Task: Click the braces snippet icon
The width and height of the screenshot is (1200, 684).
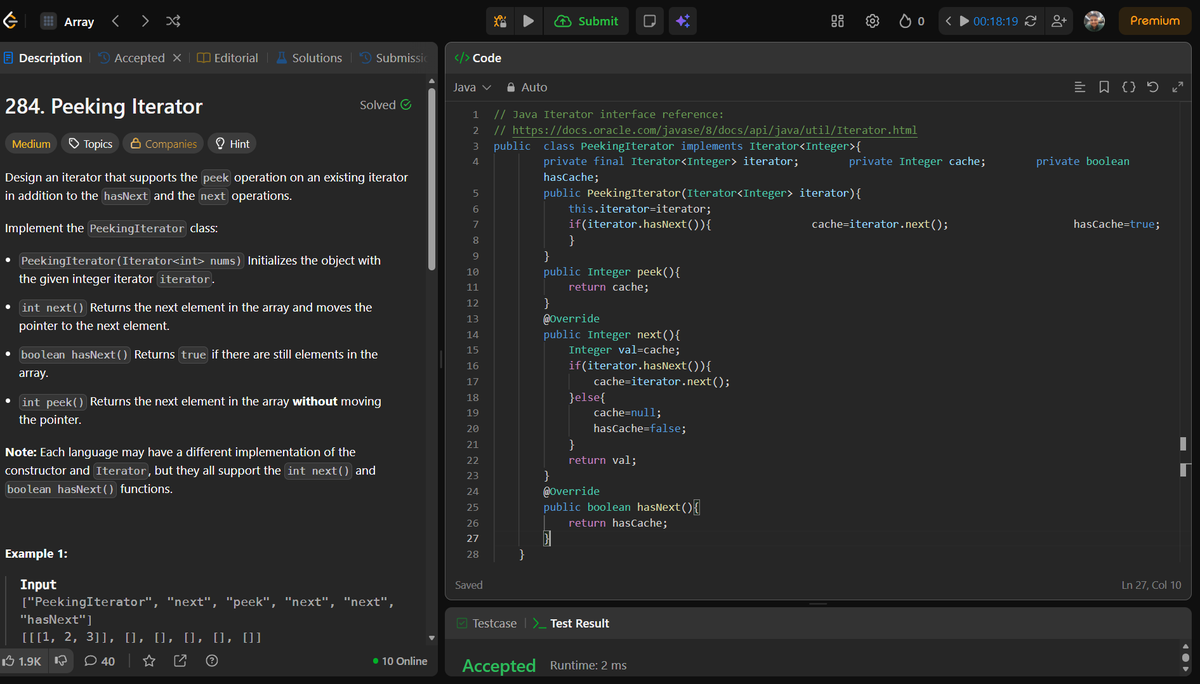Action: 1128,87
